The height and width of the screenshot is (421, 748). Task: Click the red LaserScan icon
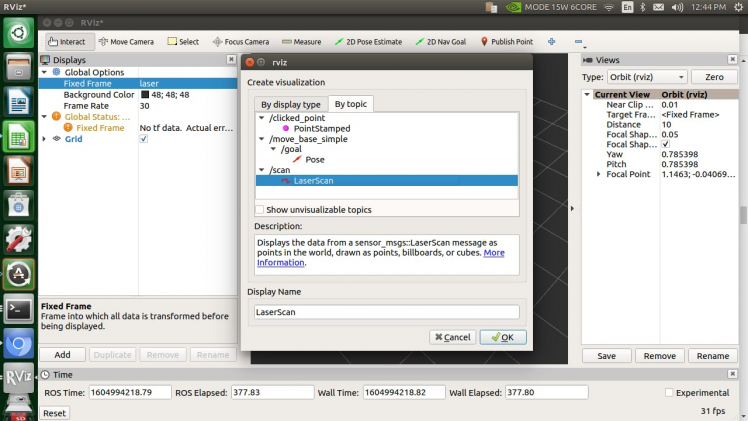click(285, 181)
